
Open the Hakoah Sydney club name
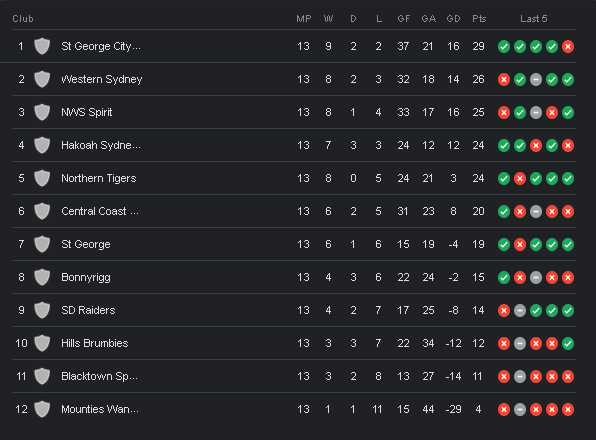tap(101, 145)
